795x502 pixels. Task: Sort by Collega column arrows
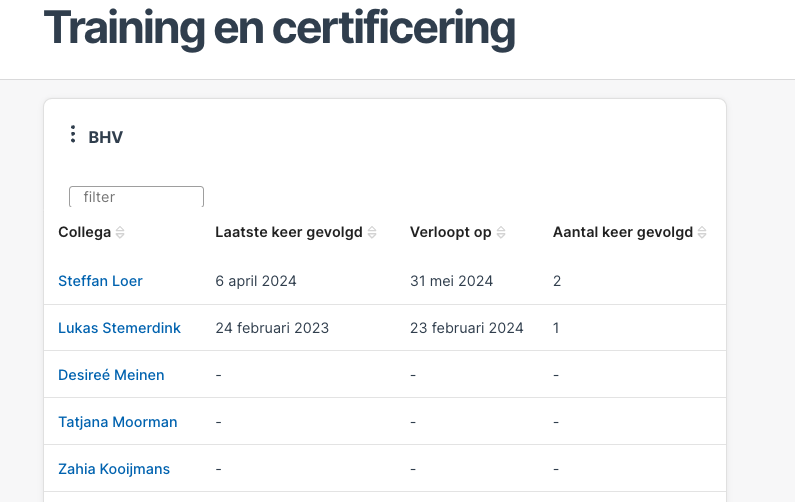pyautogui.click(x=120, y=233)
